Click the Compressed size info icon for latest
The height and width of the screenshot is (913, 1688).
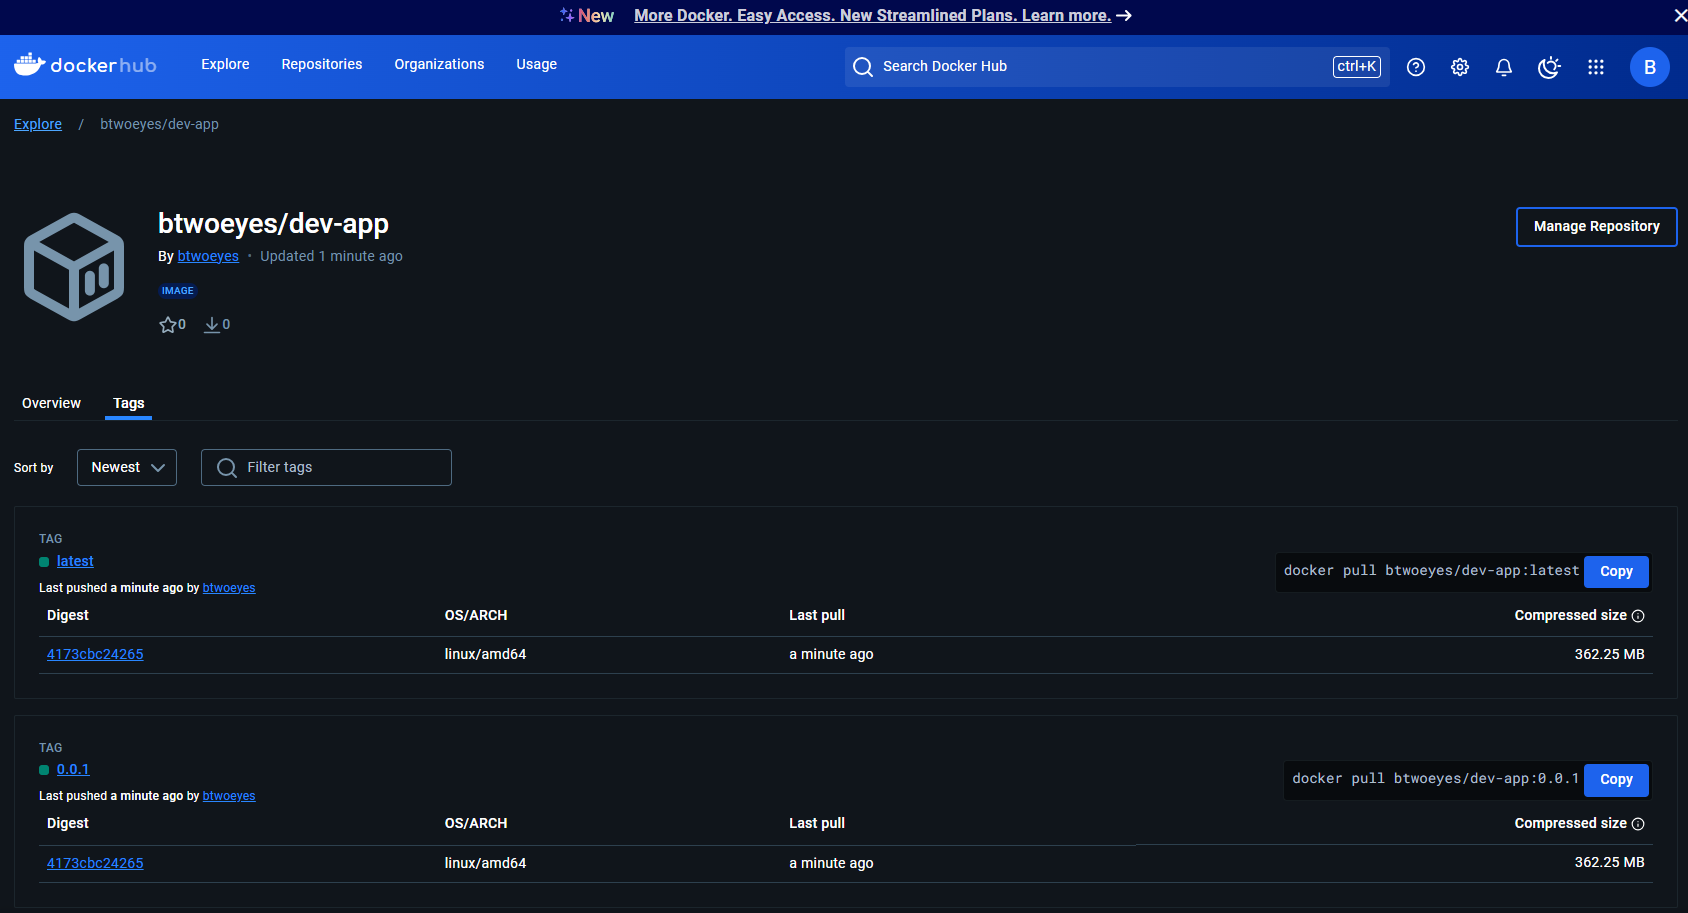coord(1638,616)
